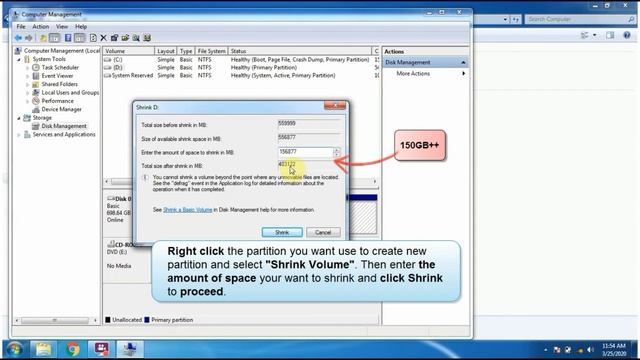Click the blue Help toolbar icon
Image resolution: width=640 pixels, height=360 pixels.
click(68, 38)
